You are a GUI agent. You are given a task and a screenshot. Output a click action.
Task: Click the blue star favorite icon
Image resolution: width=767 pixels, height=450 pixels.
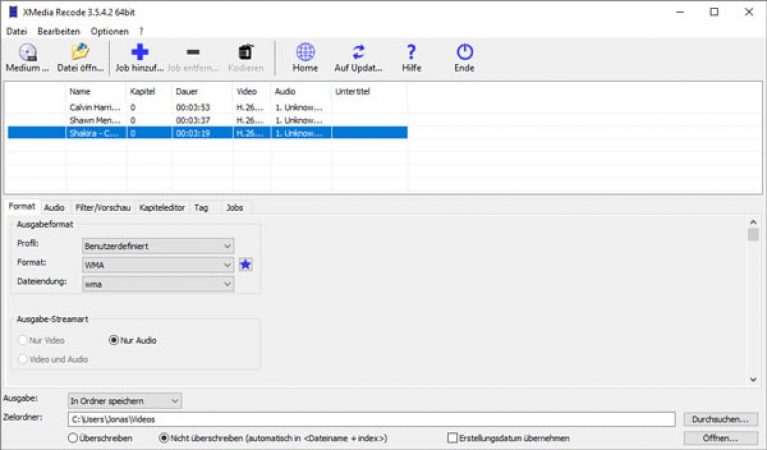tap(245, 265)
